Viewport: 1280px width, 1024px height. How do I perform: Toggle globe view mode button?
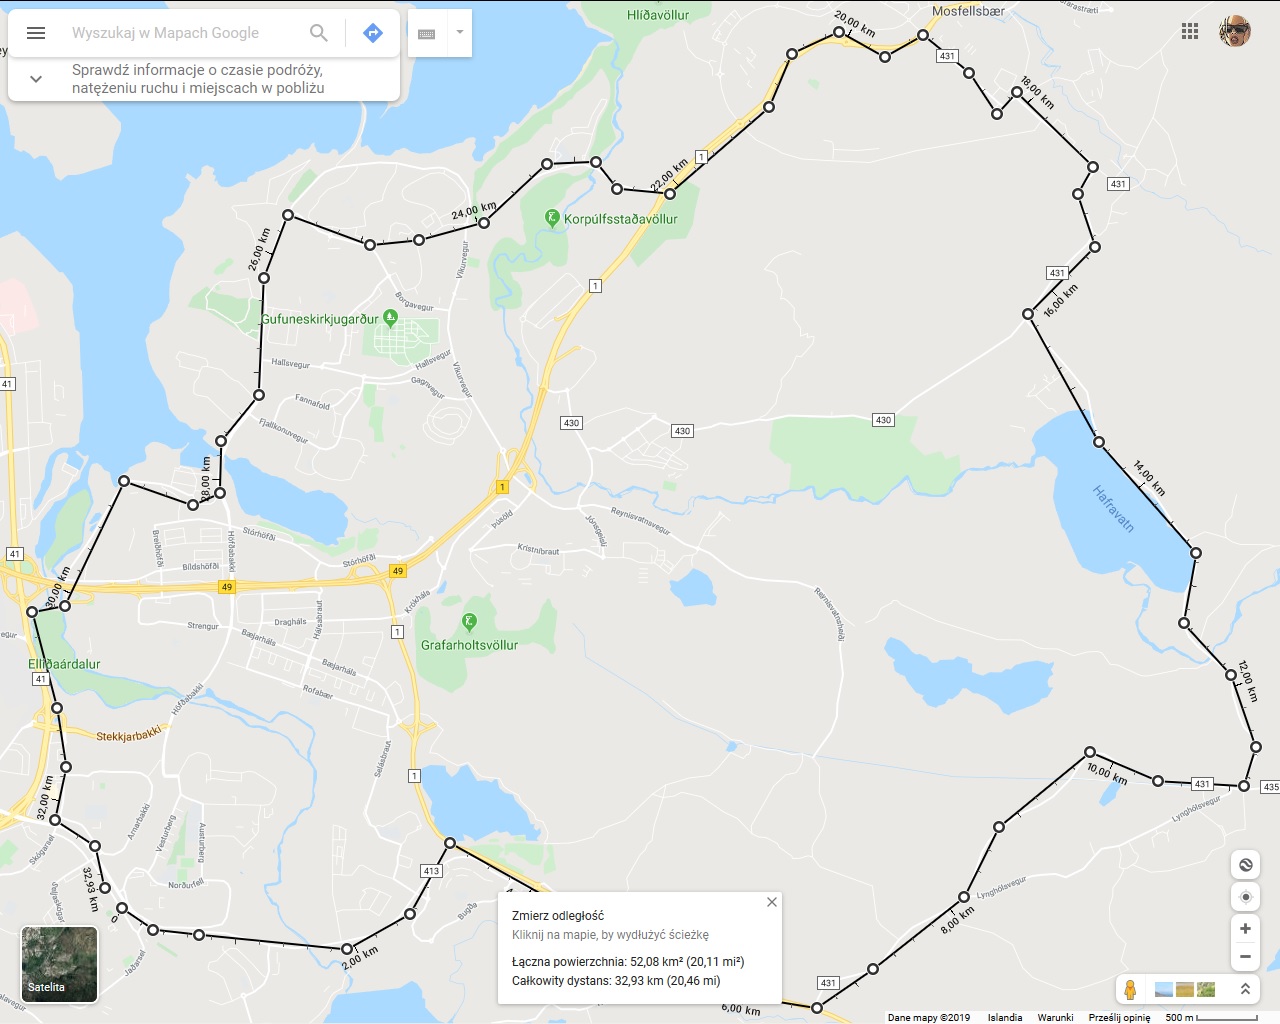click(x=1245, y=865)
